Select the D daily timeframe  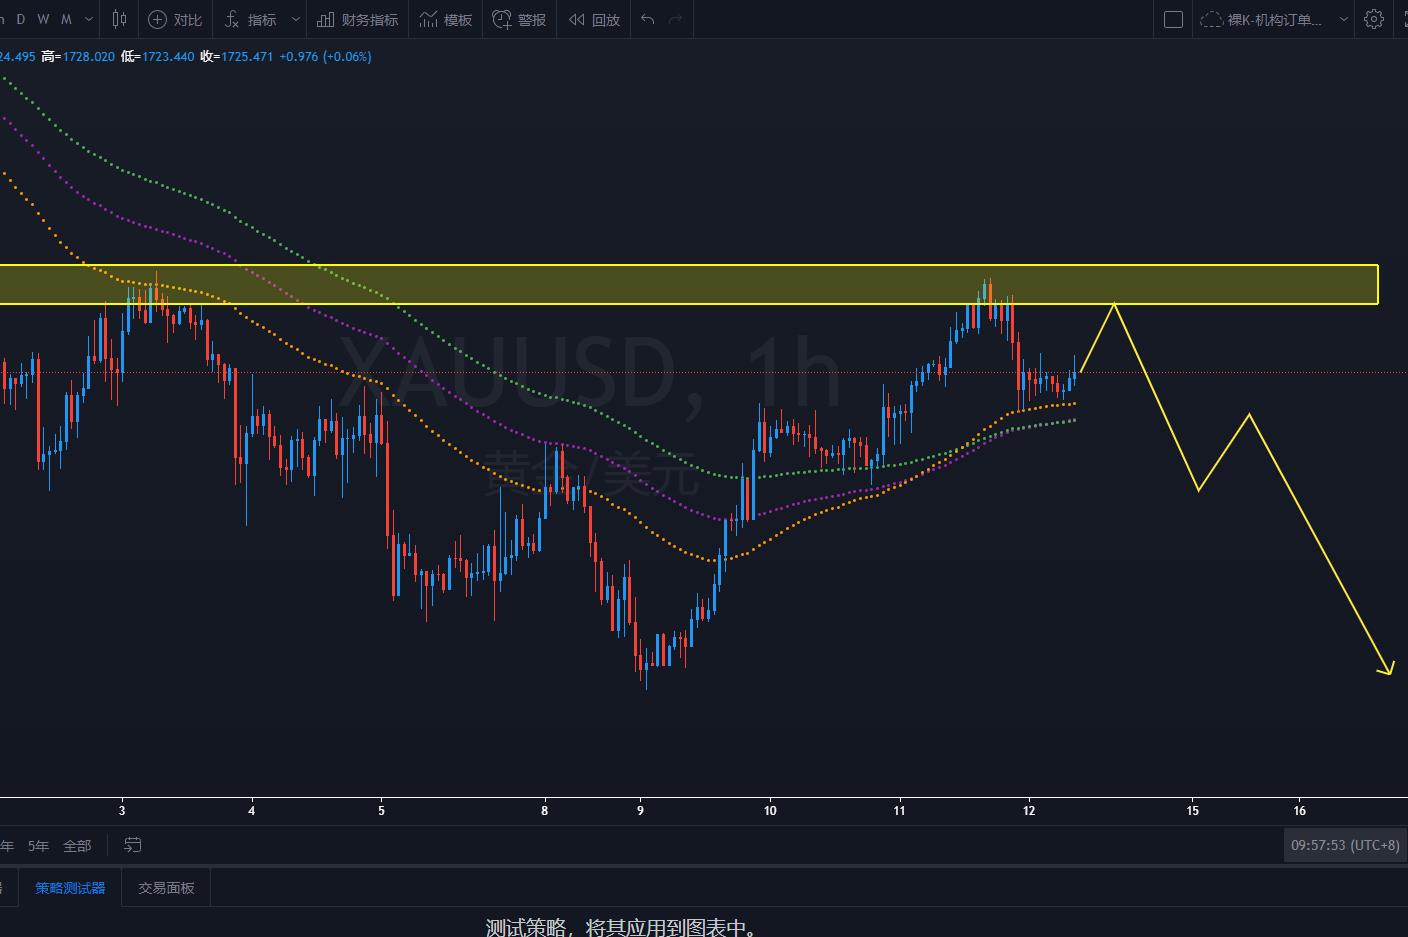click(x=21, y=19)
